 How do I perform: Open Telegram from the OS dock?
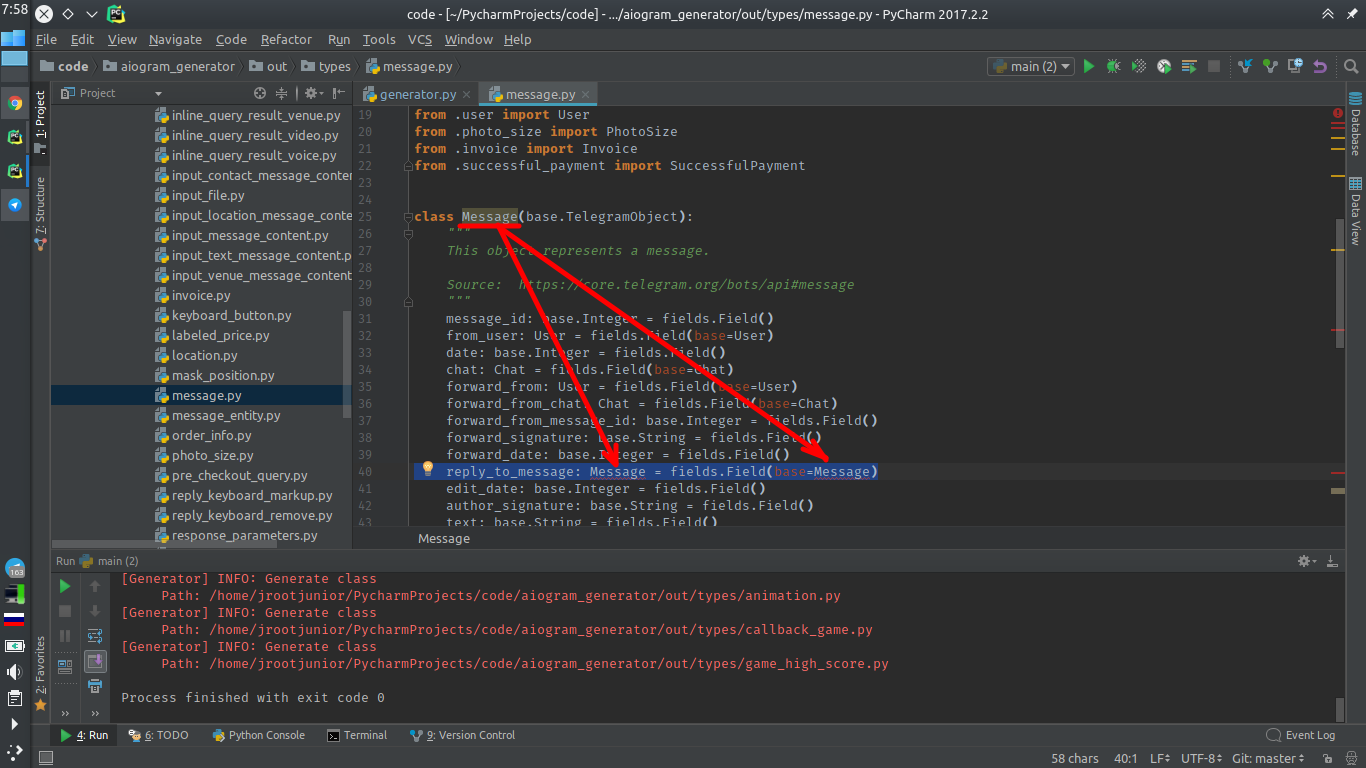click(15, 205)
